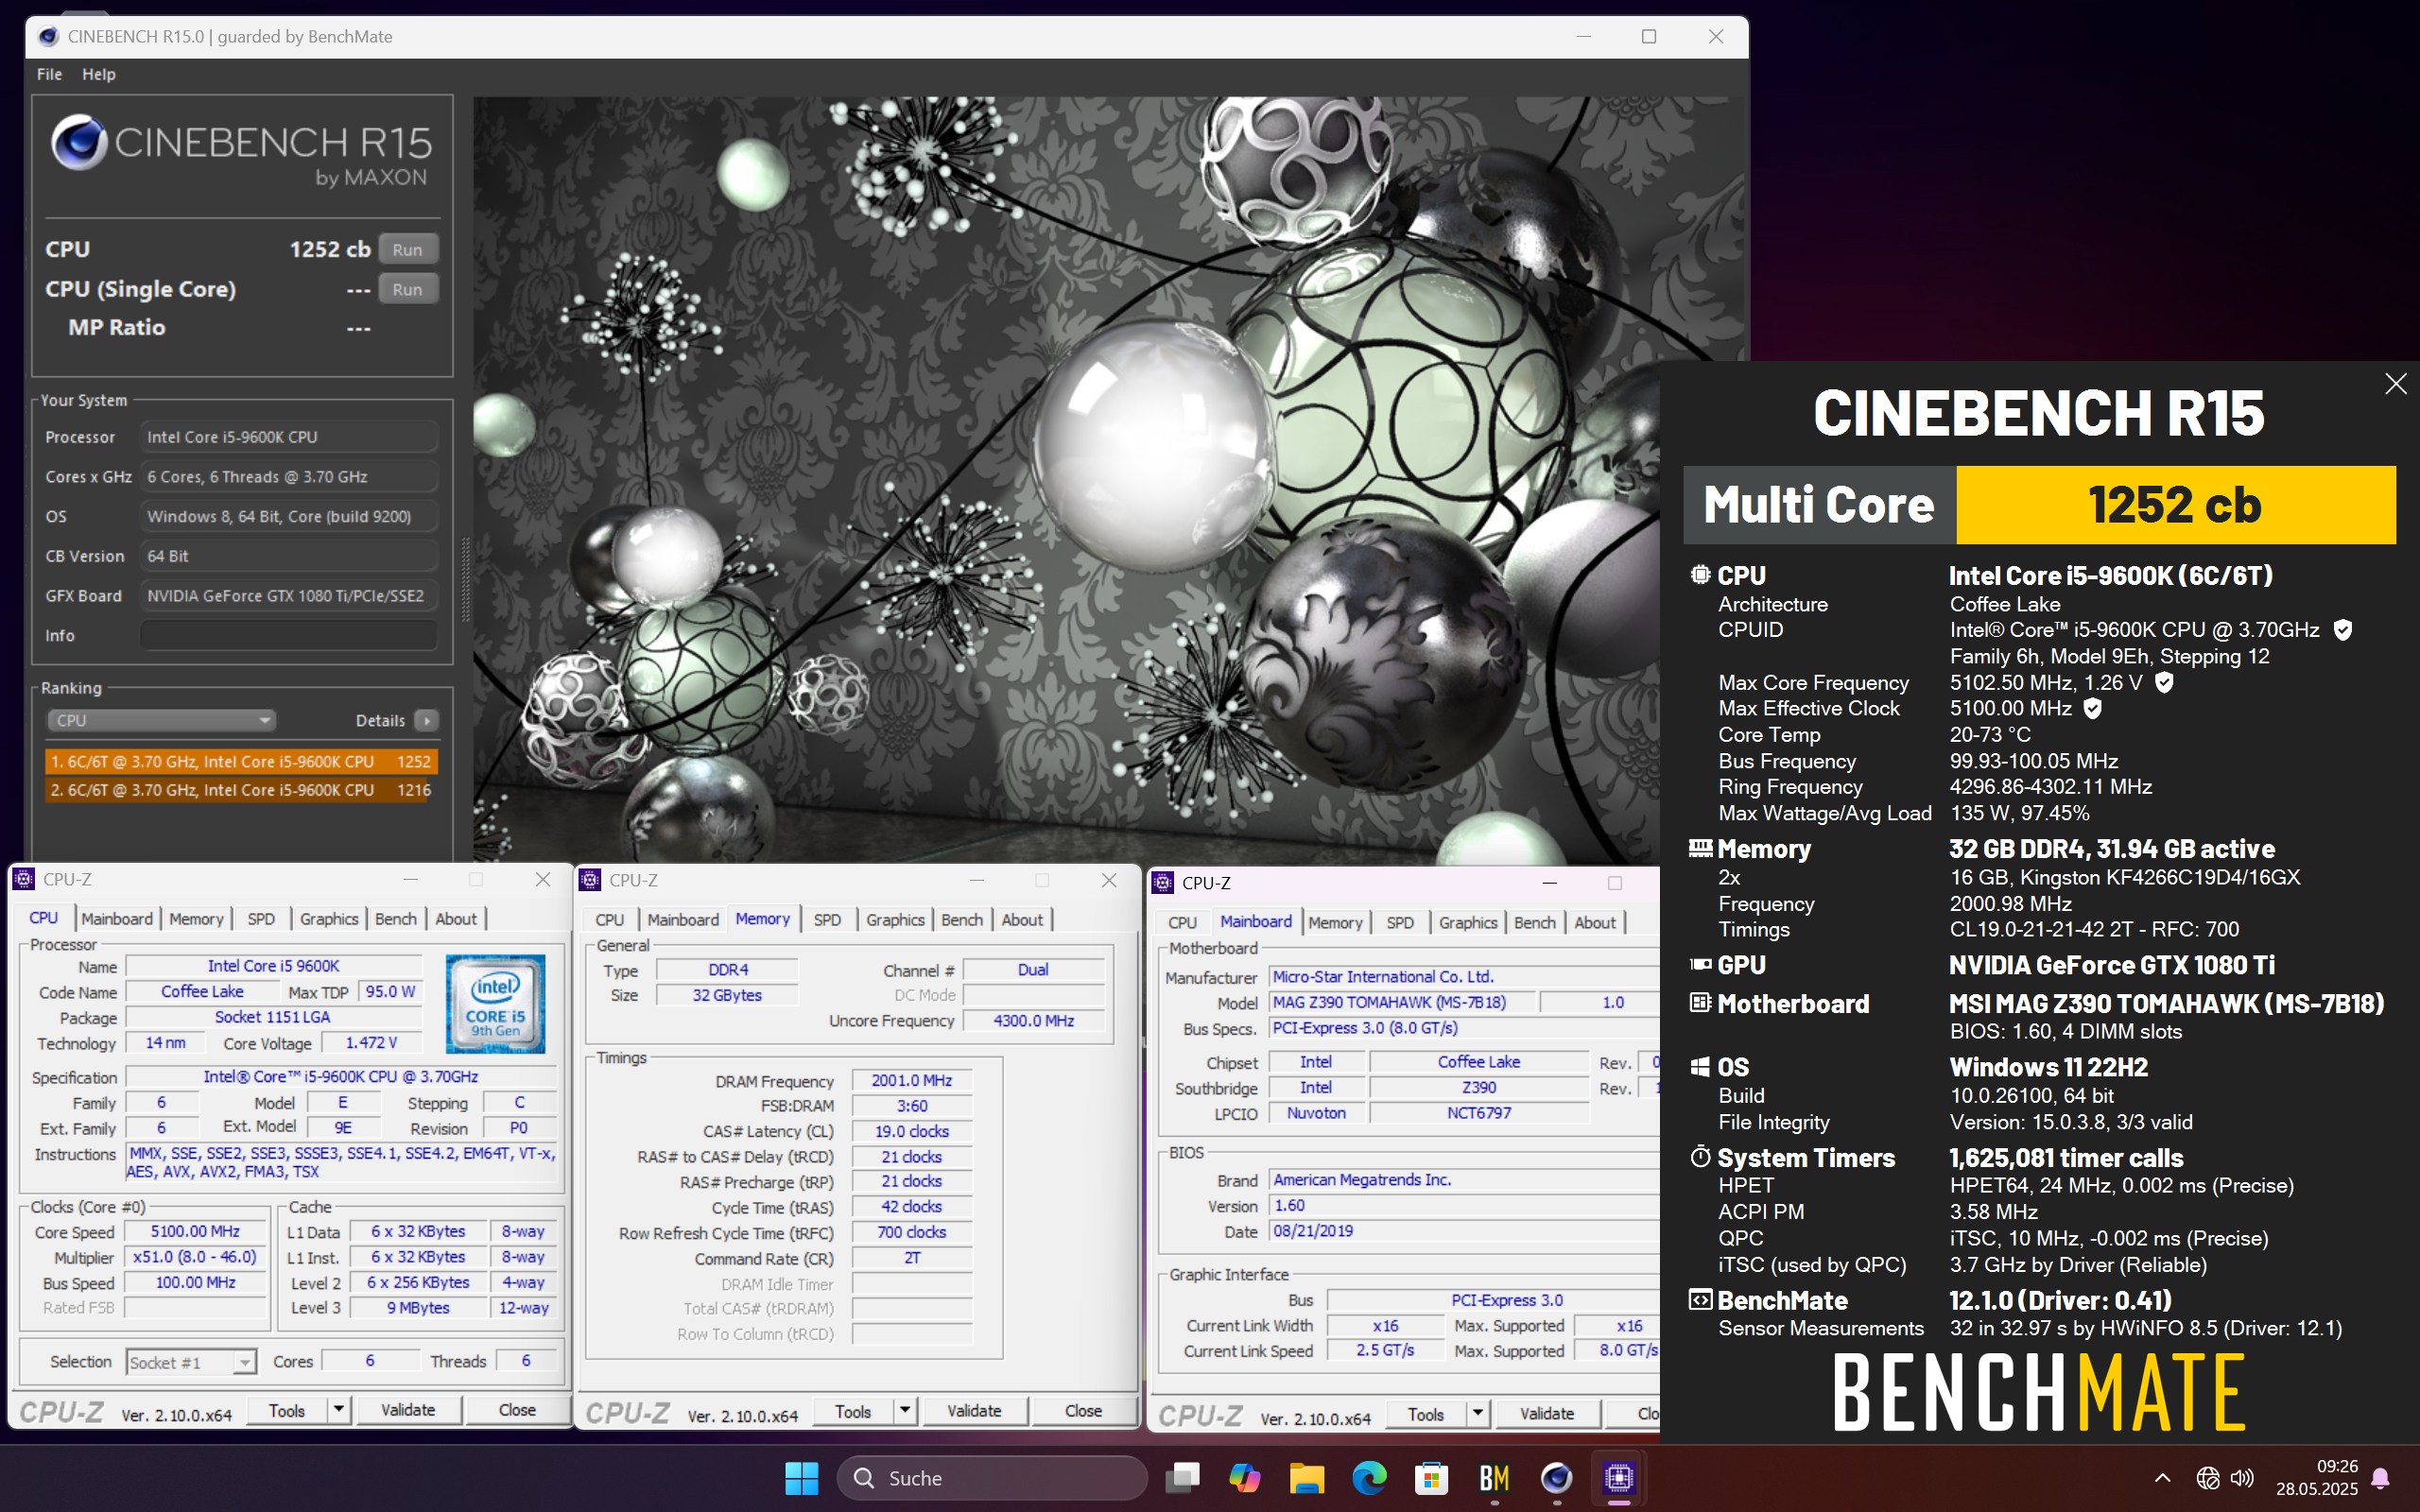The image size is (2420, 1512).
Task: Open Microsoft Edge from the taskbar
Action: (1369, 1477)
